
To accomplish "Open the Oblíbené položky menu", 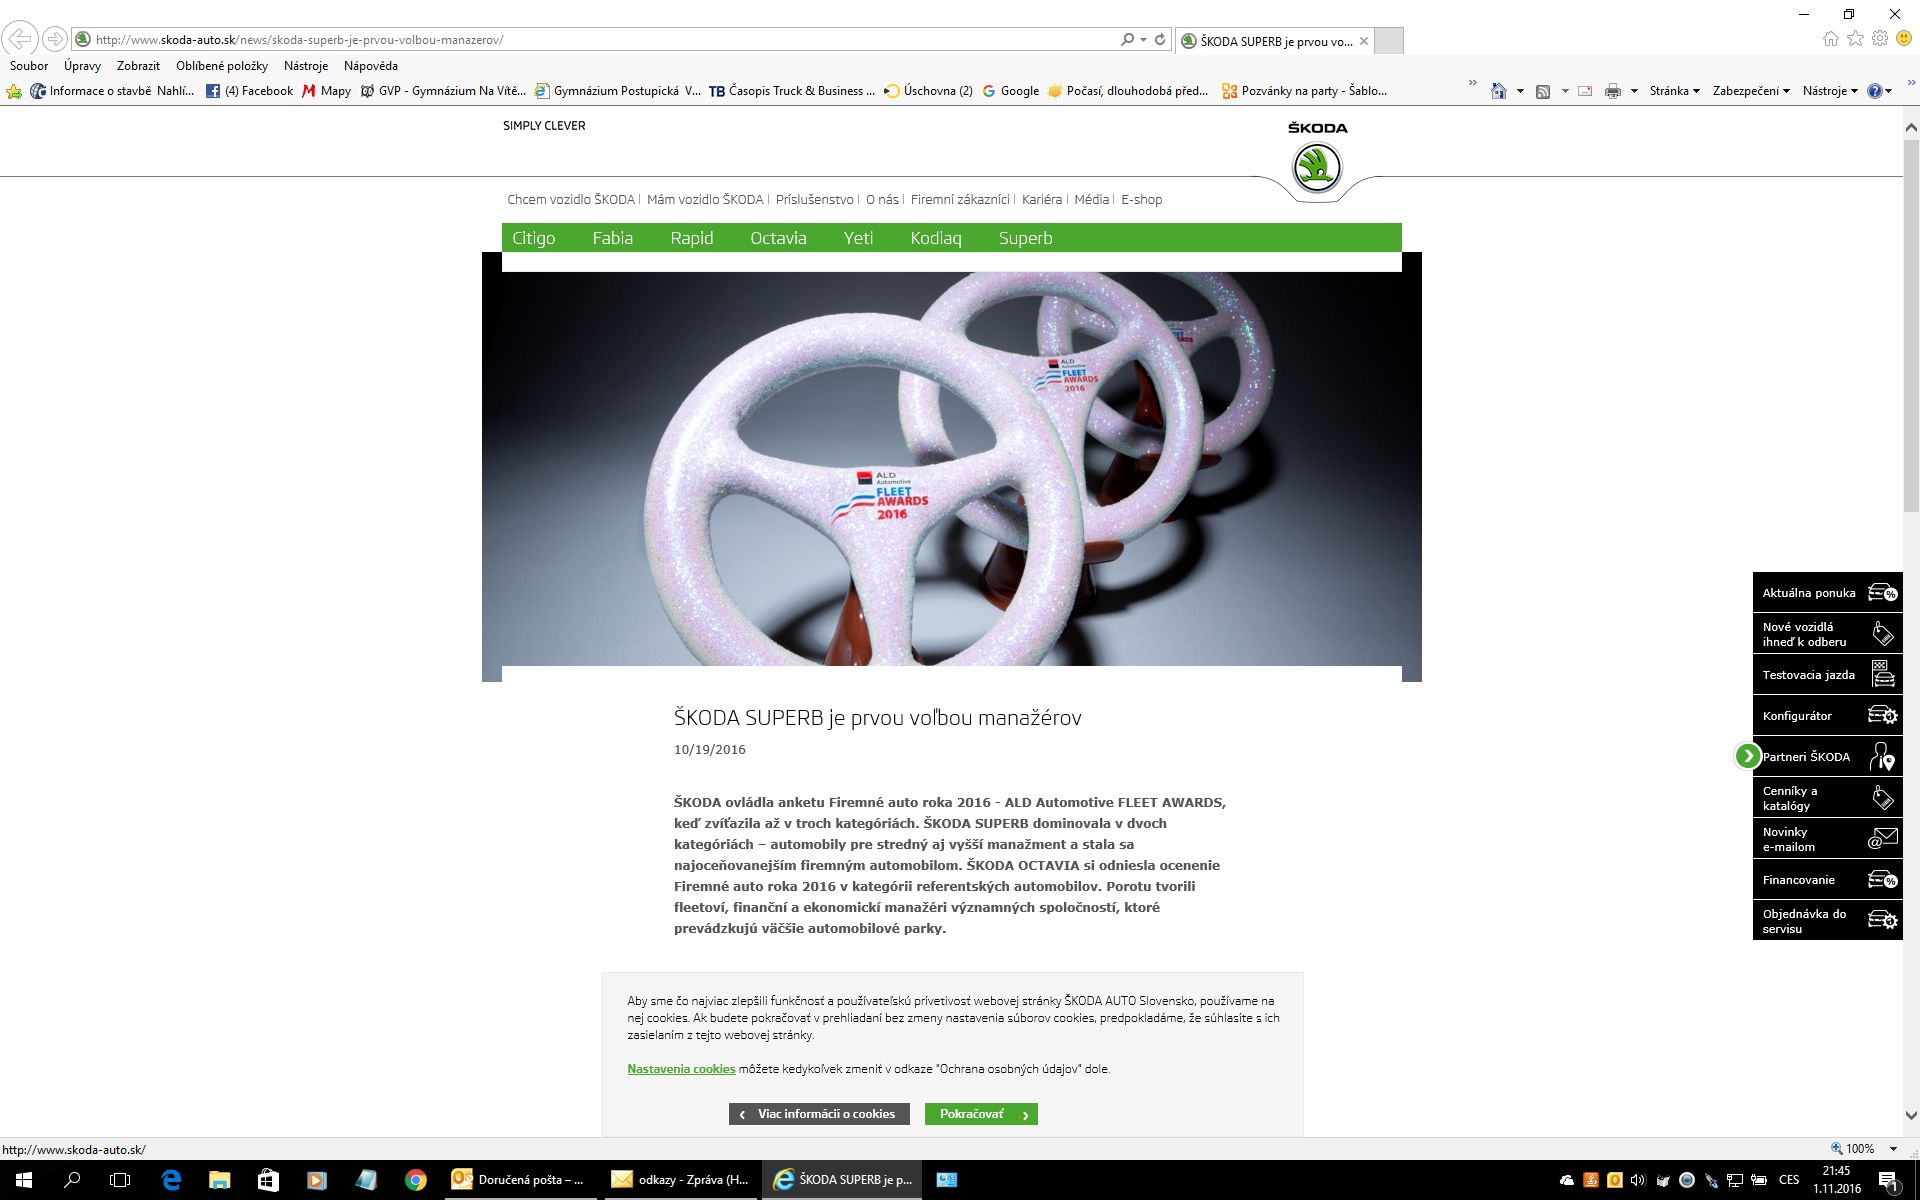I will coord(222,66).
